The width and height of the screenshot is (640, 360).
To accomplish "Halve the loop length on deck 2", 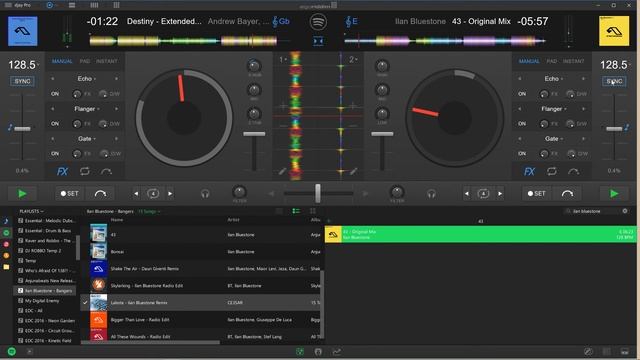I will 467,193.
